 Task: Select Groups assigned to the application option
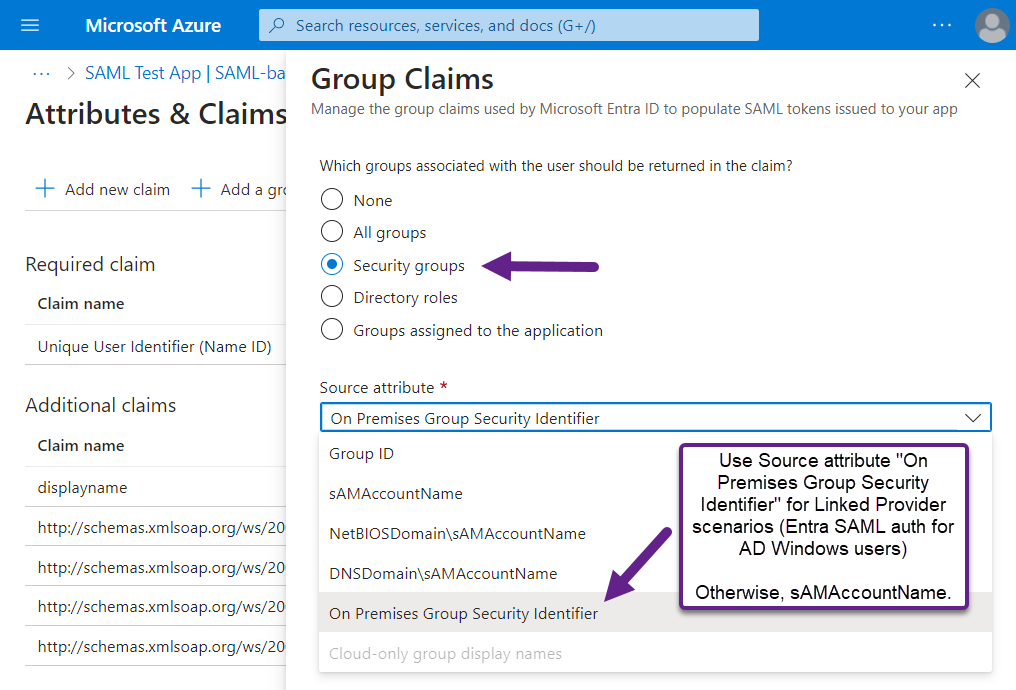(332, 330)
